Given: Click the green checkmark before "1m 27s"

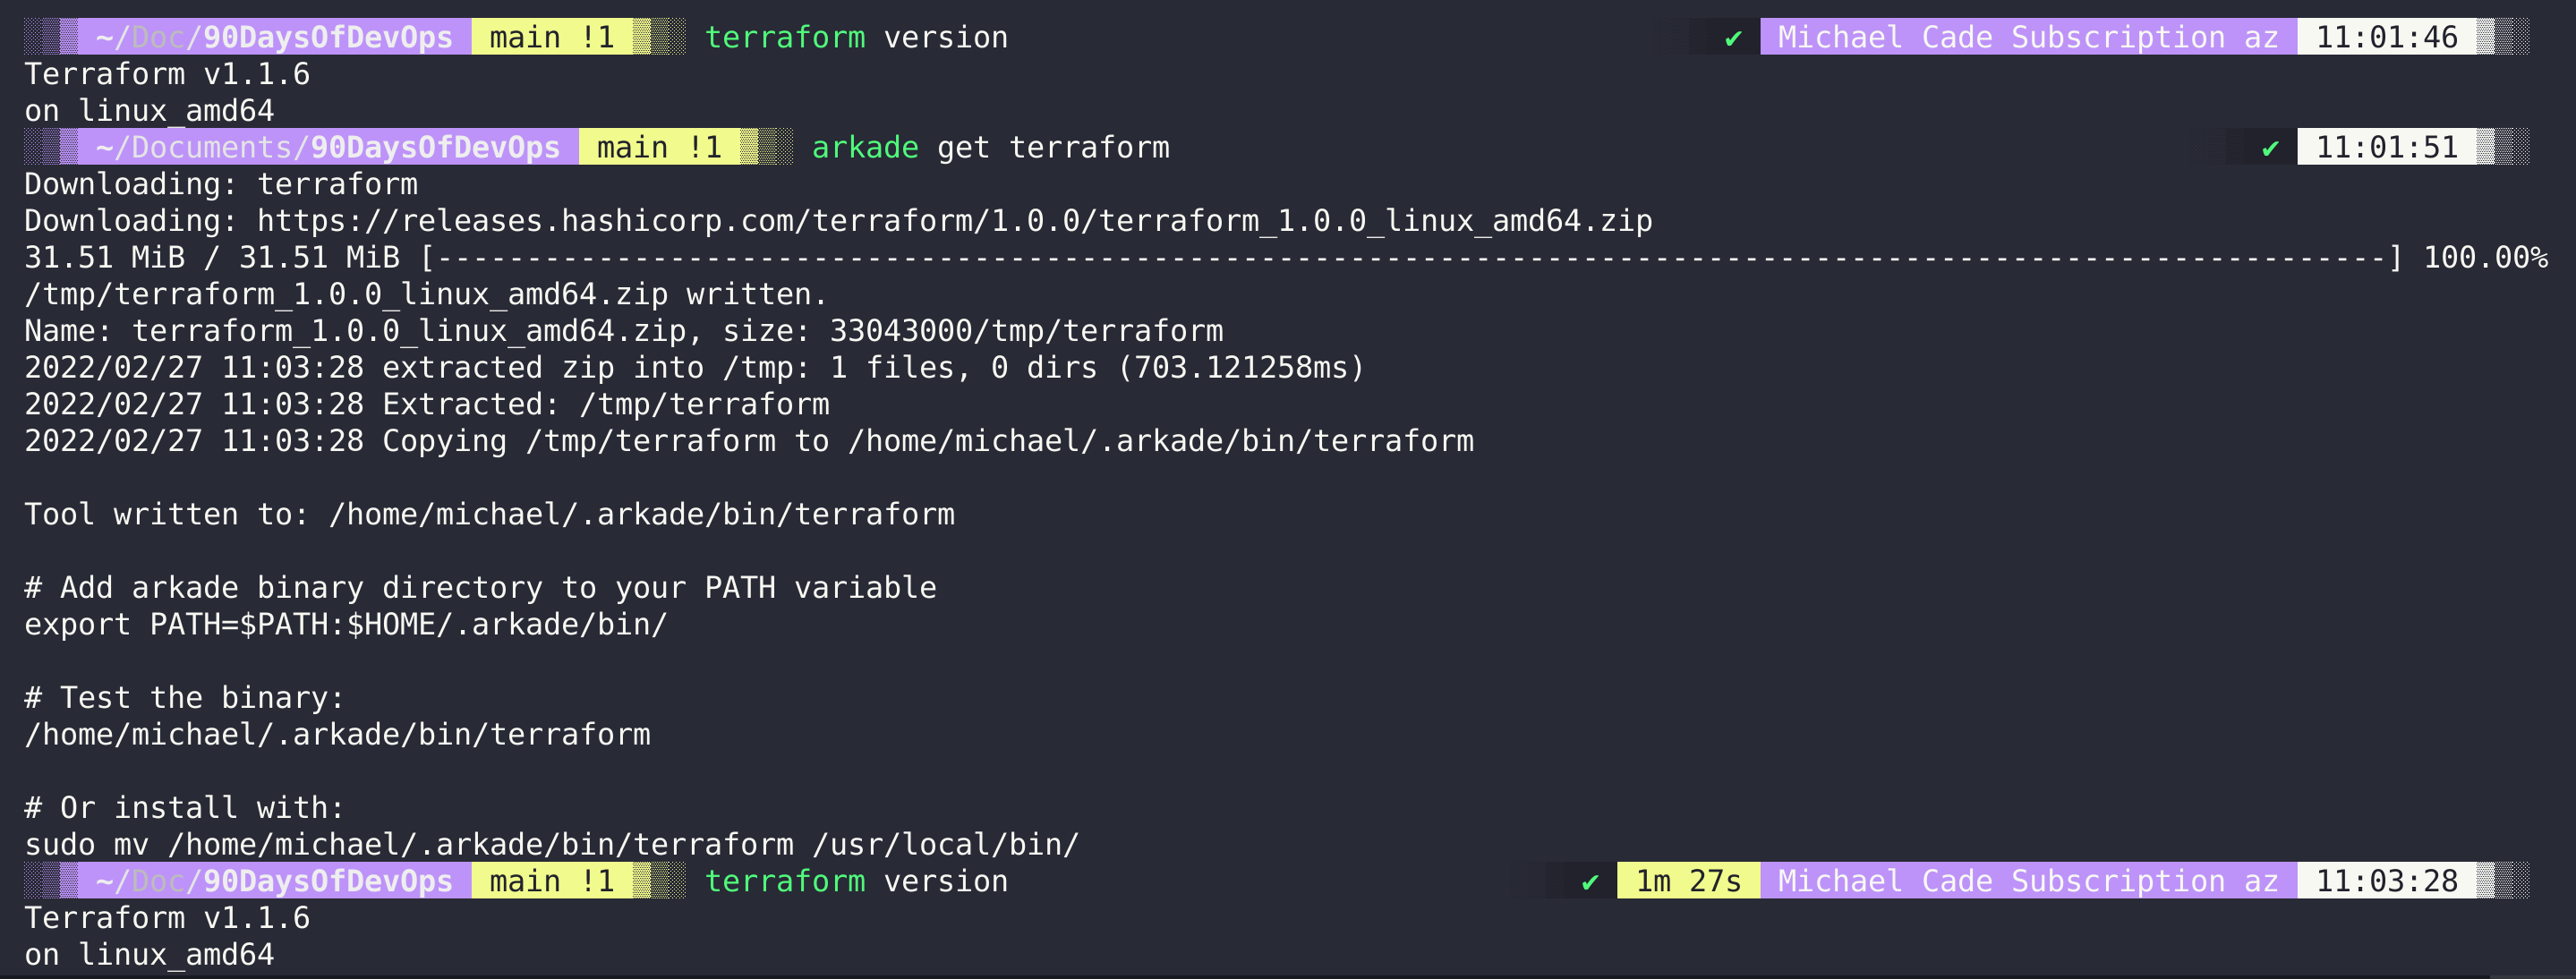Looking at the screenshot, I should (1590, 882).
